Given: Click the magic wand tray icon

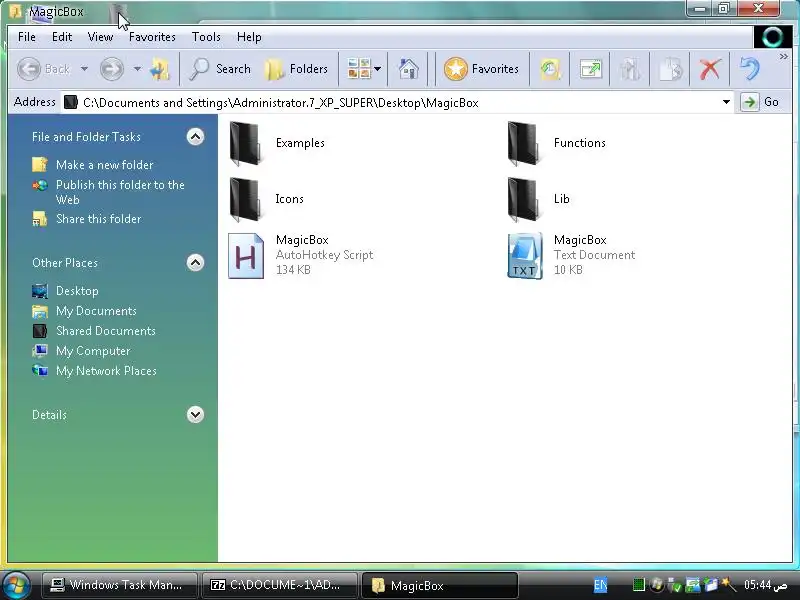Looking at the screenshot, I should pyautogui.click(x=729, y=585).
